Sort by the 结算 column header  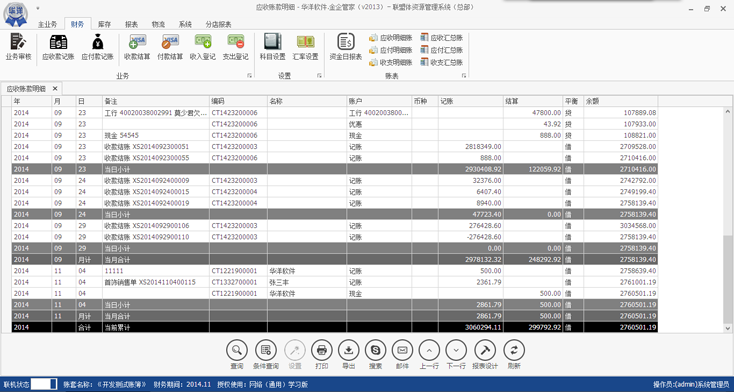pos(534,101)
